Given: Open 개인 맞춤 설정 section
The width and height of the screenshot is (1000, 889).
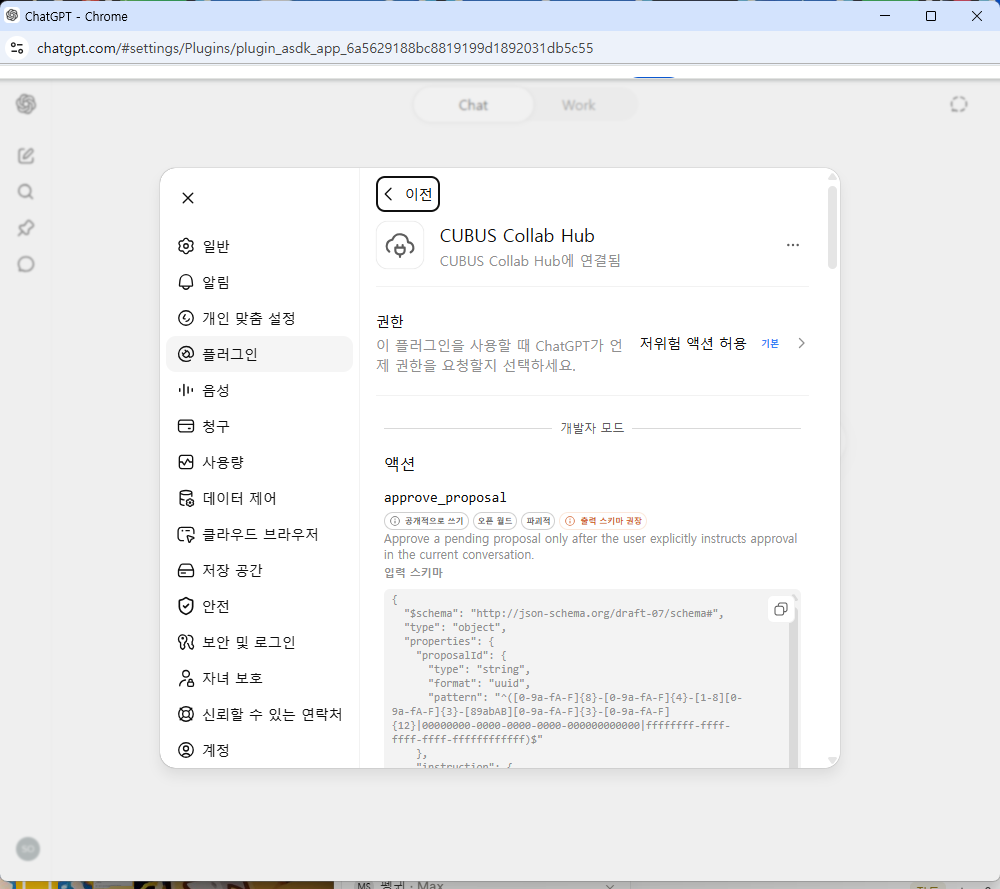Looking at the screenshot, I should point(259,318).
